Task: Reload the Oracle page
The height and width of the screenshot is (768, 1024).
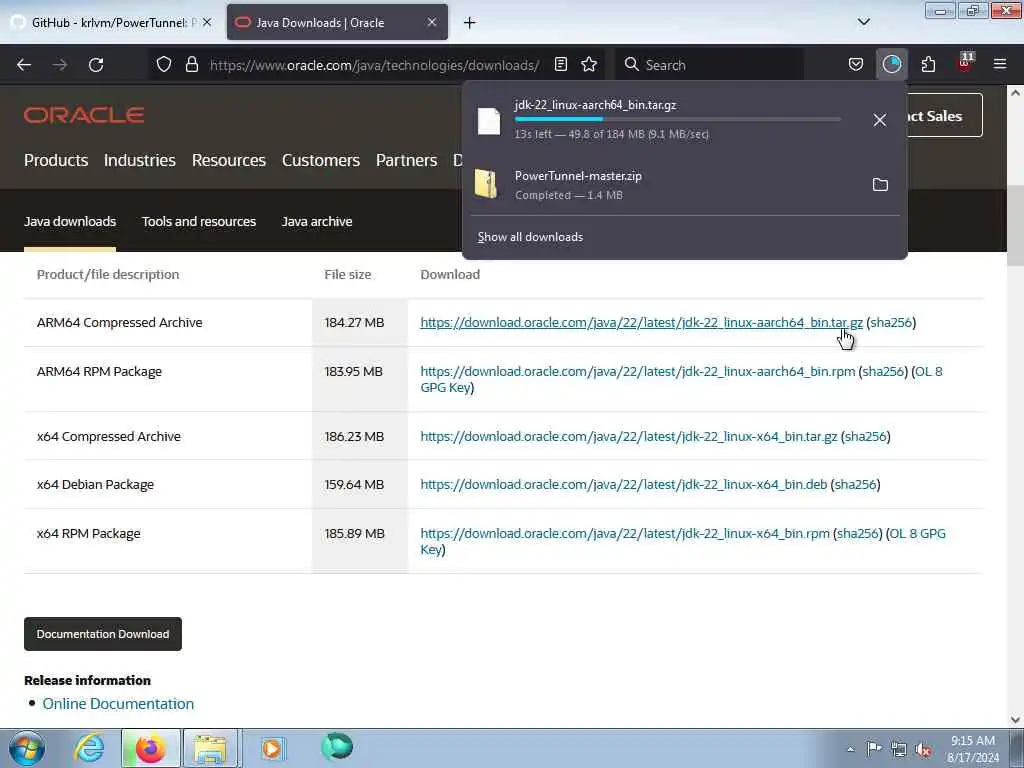Action: coord(96,65)
